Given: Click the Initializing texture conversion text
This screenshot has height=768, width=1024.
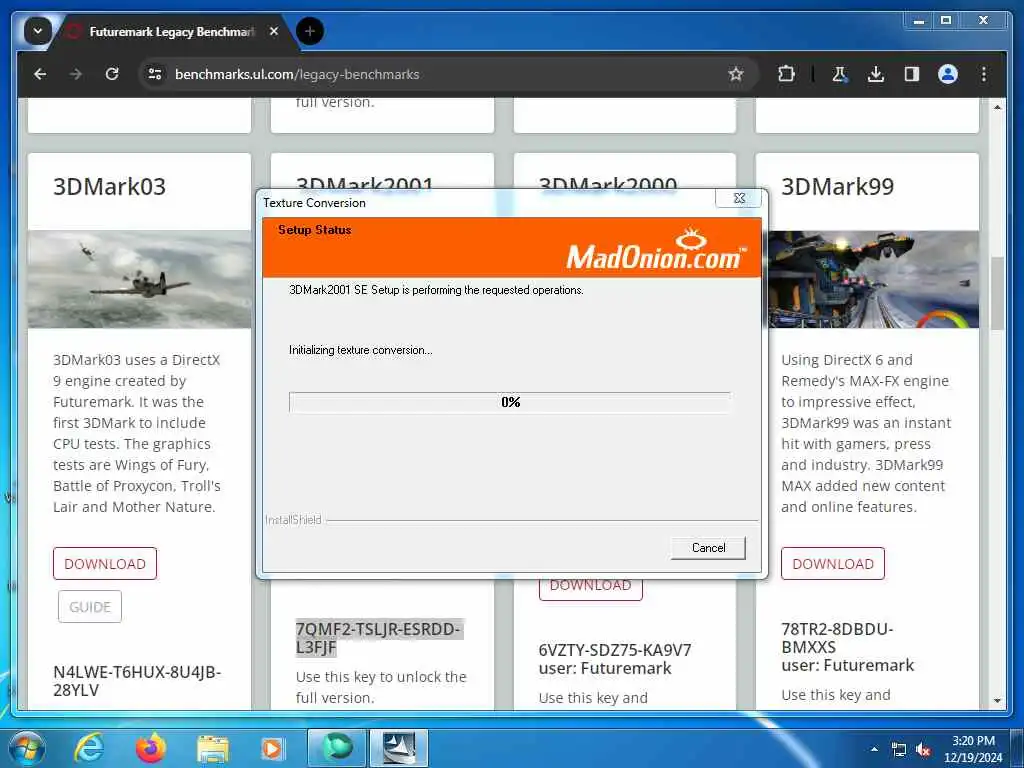Looking at the screenshot, I should click(x=360, y=350).
